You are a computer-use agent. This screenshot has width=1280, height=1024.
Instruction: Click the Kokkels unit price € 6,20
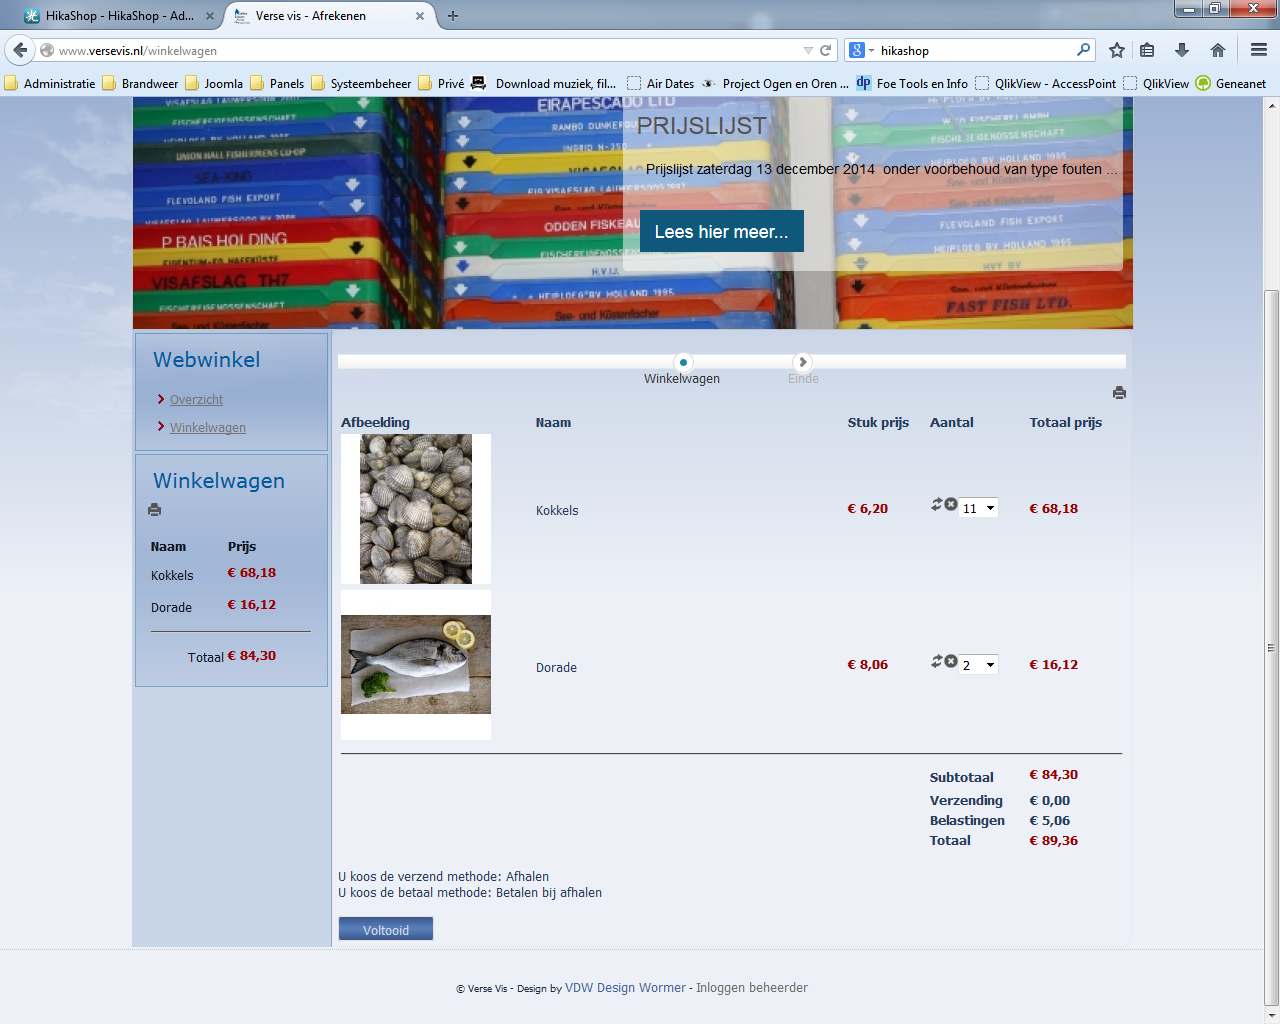(x=868, y=509)
